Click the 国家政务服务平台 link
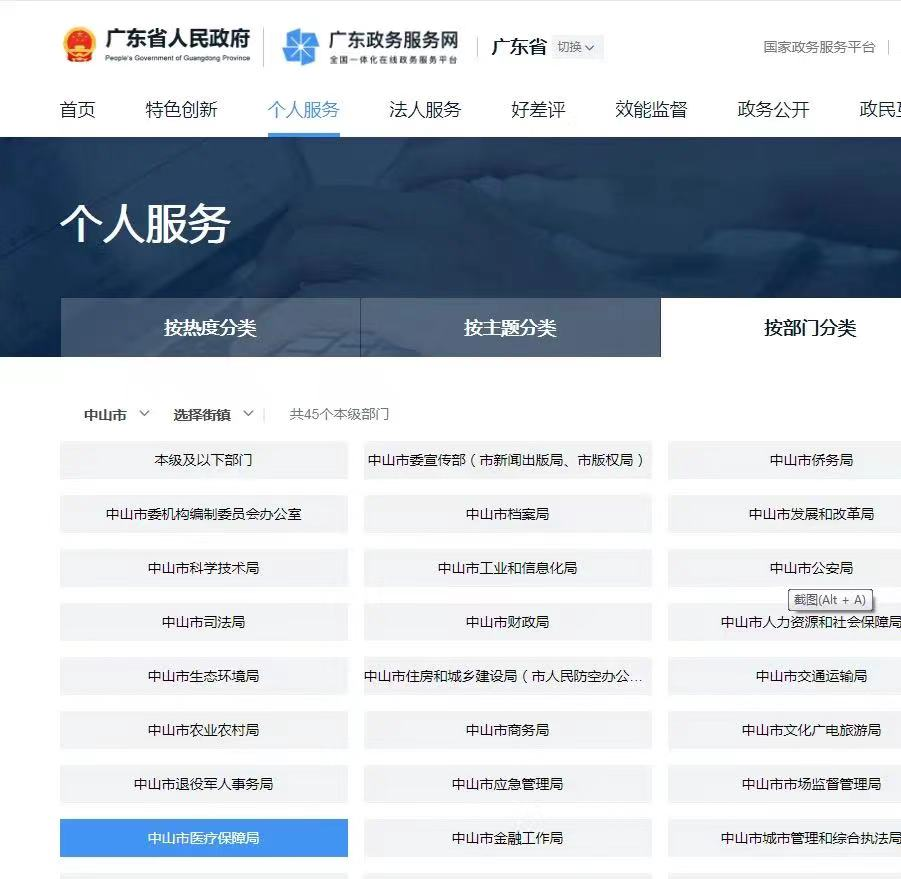This screenshot has width=901, height=879. [818, 47]
